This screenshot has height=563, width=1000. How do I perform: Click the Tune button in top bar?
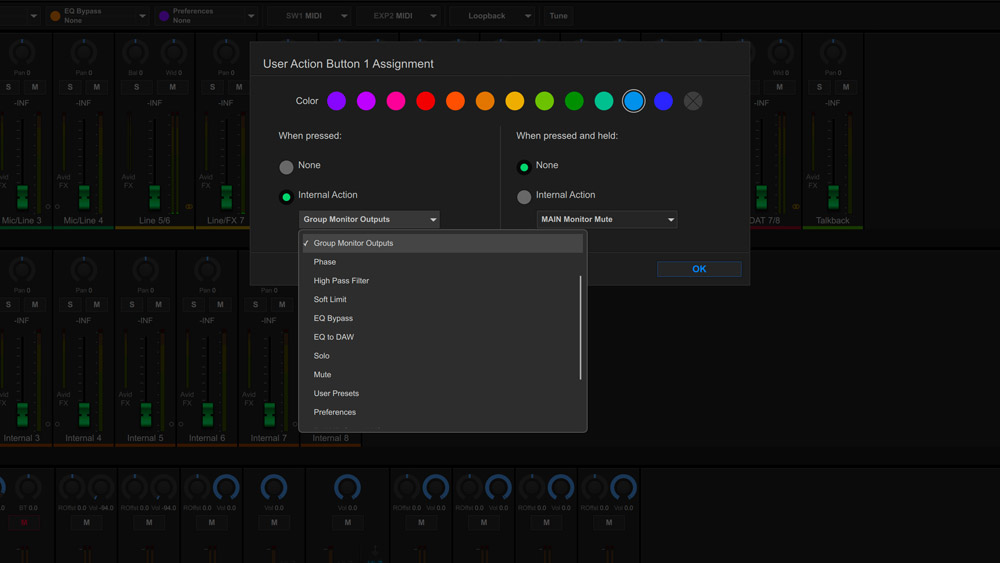coord(558,16)
